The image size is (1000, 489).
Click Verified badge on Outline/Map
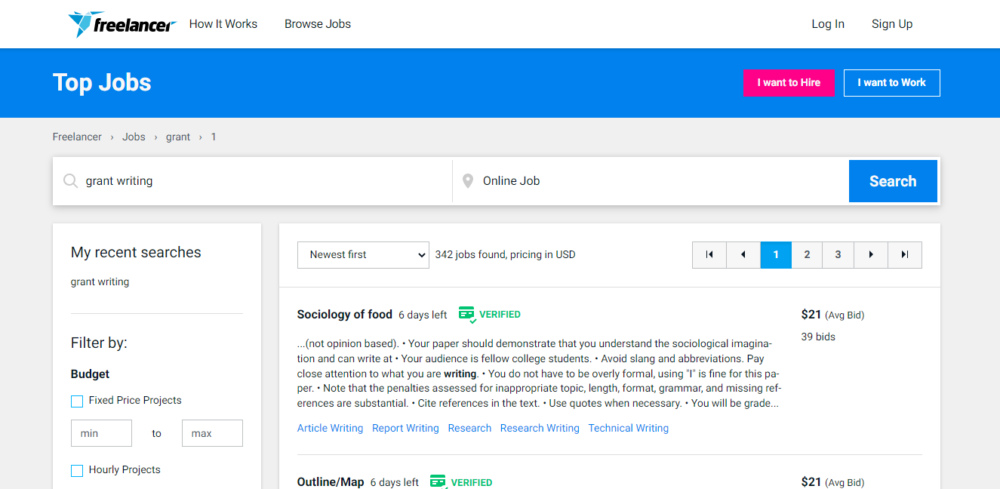[x=461, y=482]
